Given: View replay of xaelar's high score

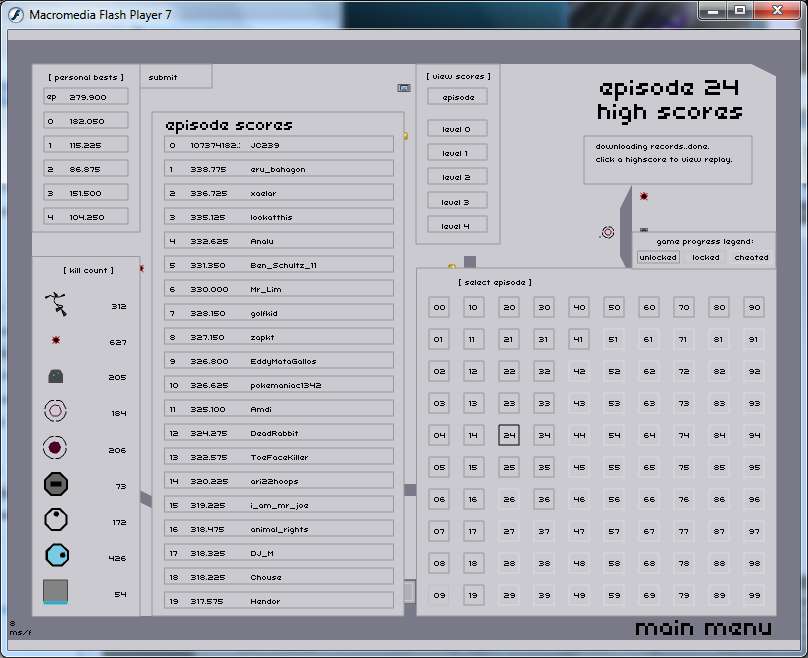Looking at the screenshot, I should (x=279, y=193).
